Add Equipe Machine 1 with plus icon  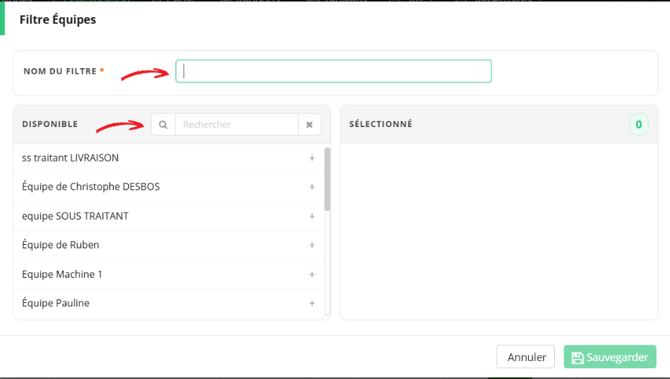pos(312,274)
